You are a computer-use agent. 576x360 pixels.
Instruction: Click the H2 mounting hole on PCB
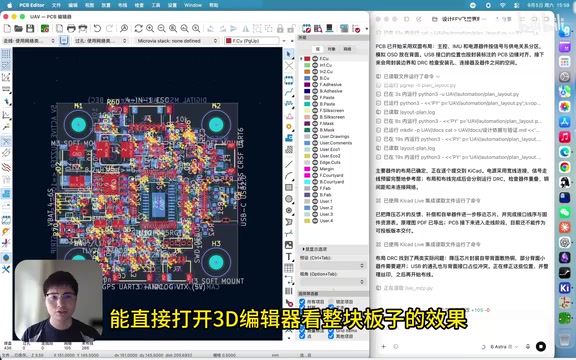click(x=216, y=125)
